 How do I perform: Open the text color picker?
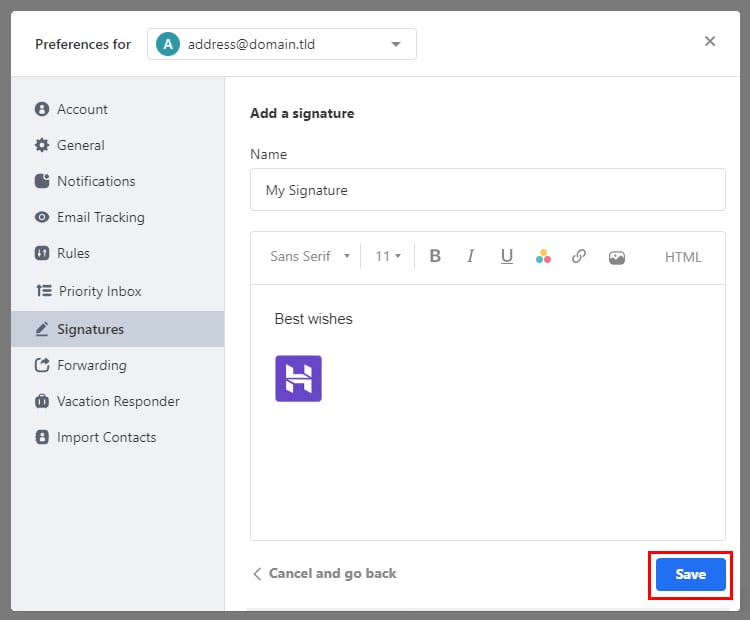click(x=543, y=256)
